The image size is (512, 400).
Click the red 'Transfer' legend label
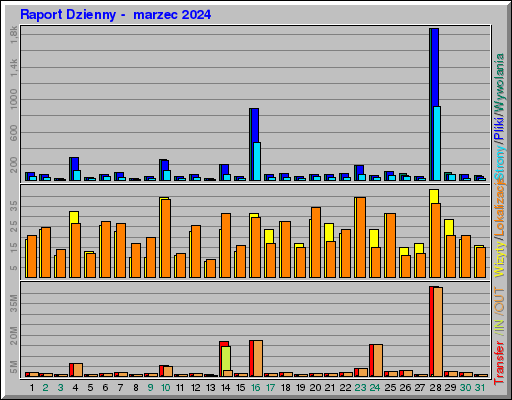tap(499, 363)
